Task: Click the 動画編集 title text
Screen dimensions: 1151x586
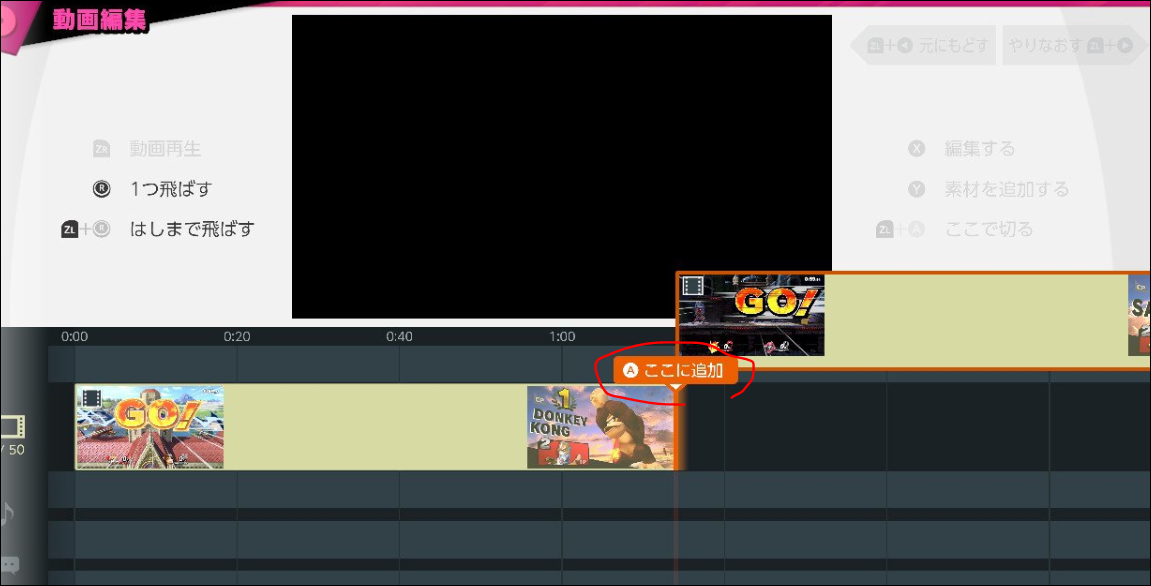Action: click(x=99, y=20)
